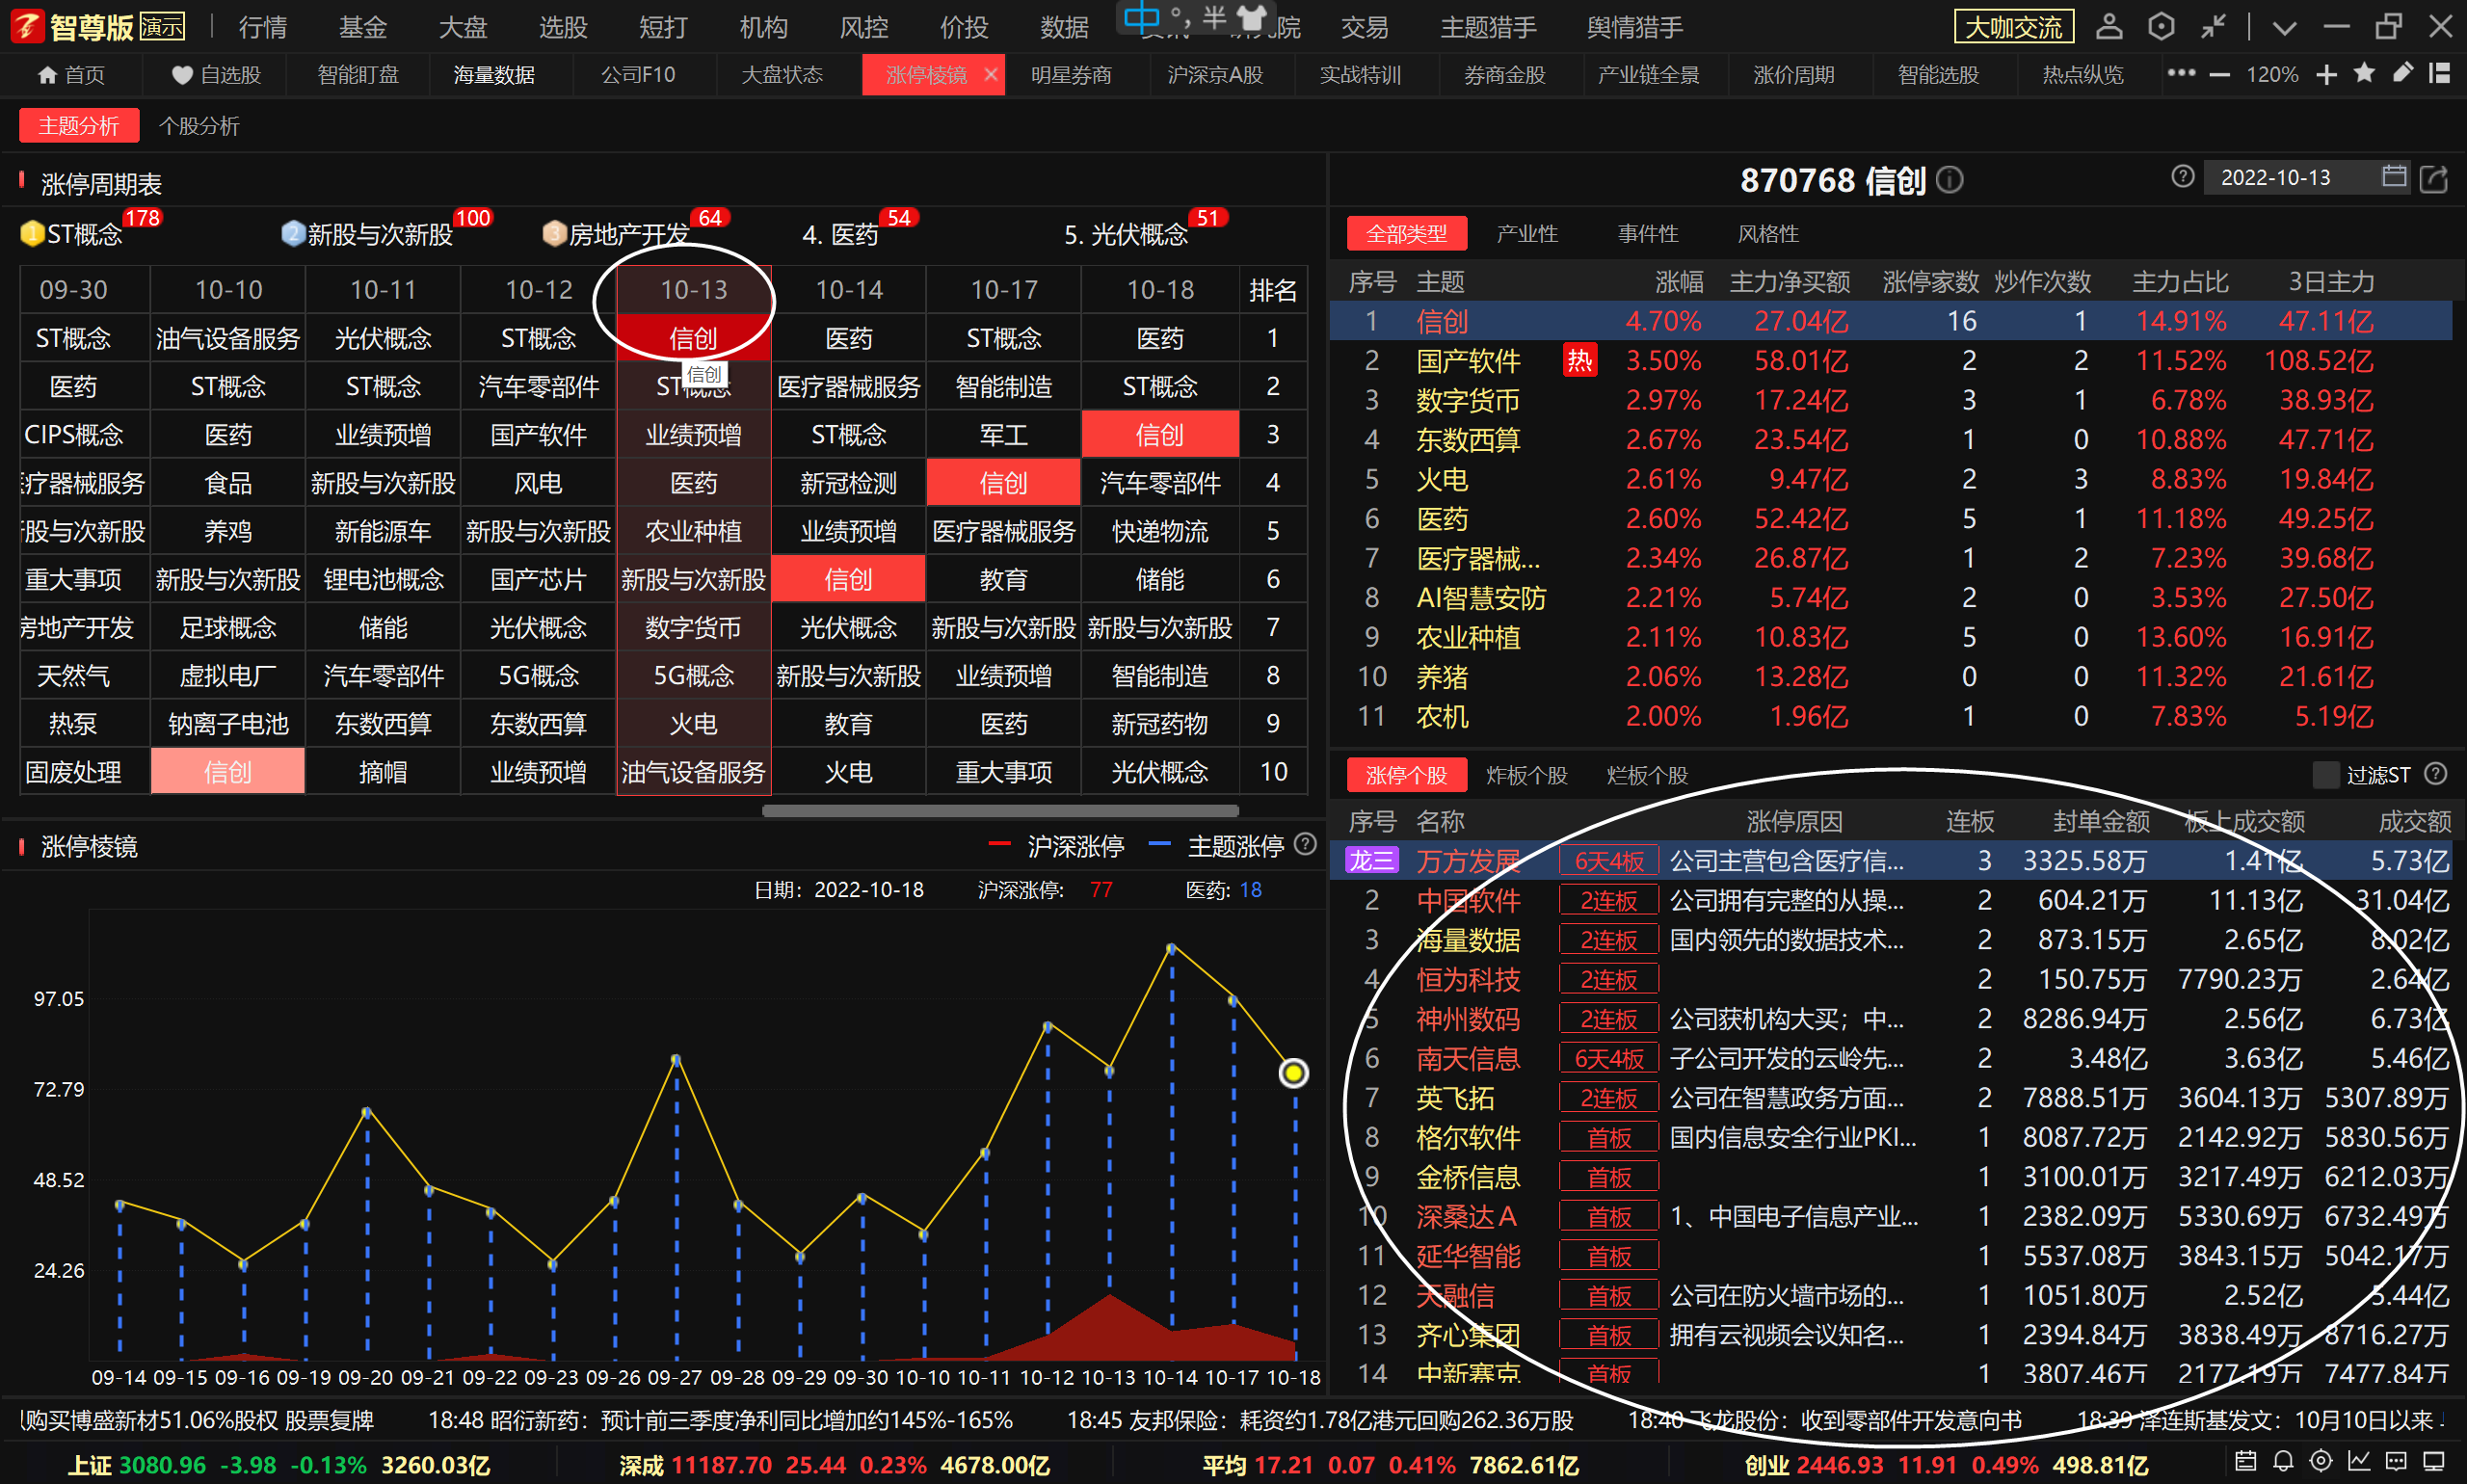Click the help icon beside the date field

point(2182,177)
